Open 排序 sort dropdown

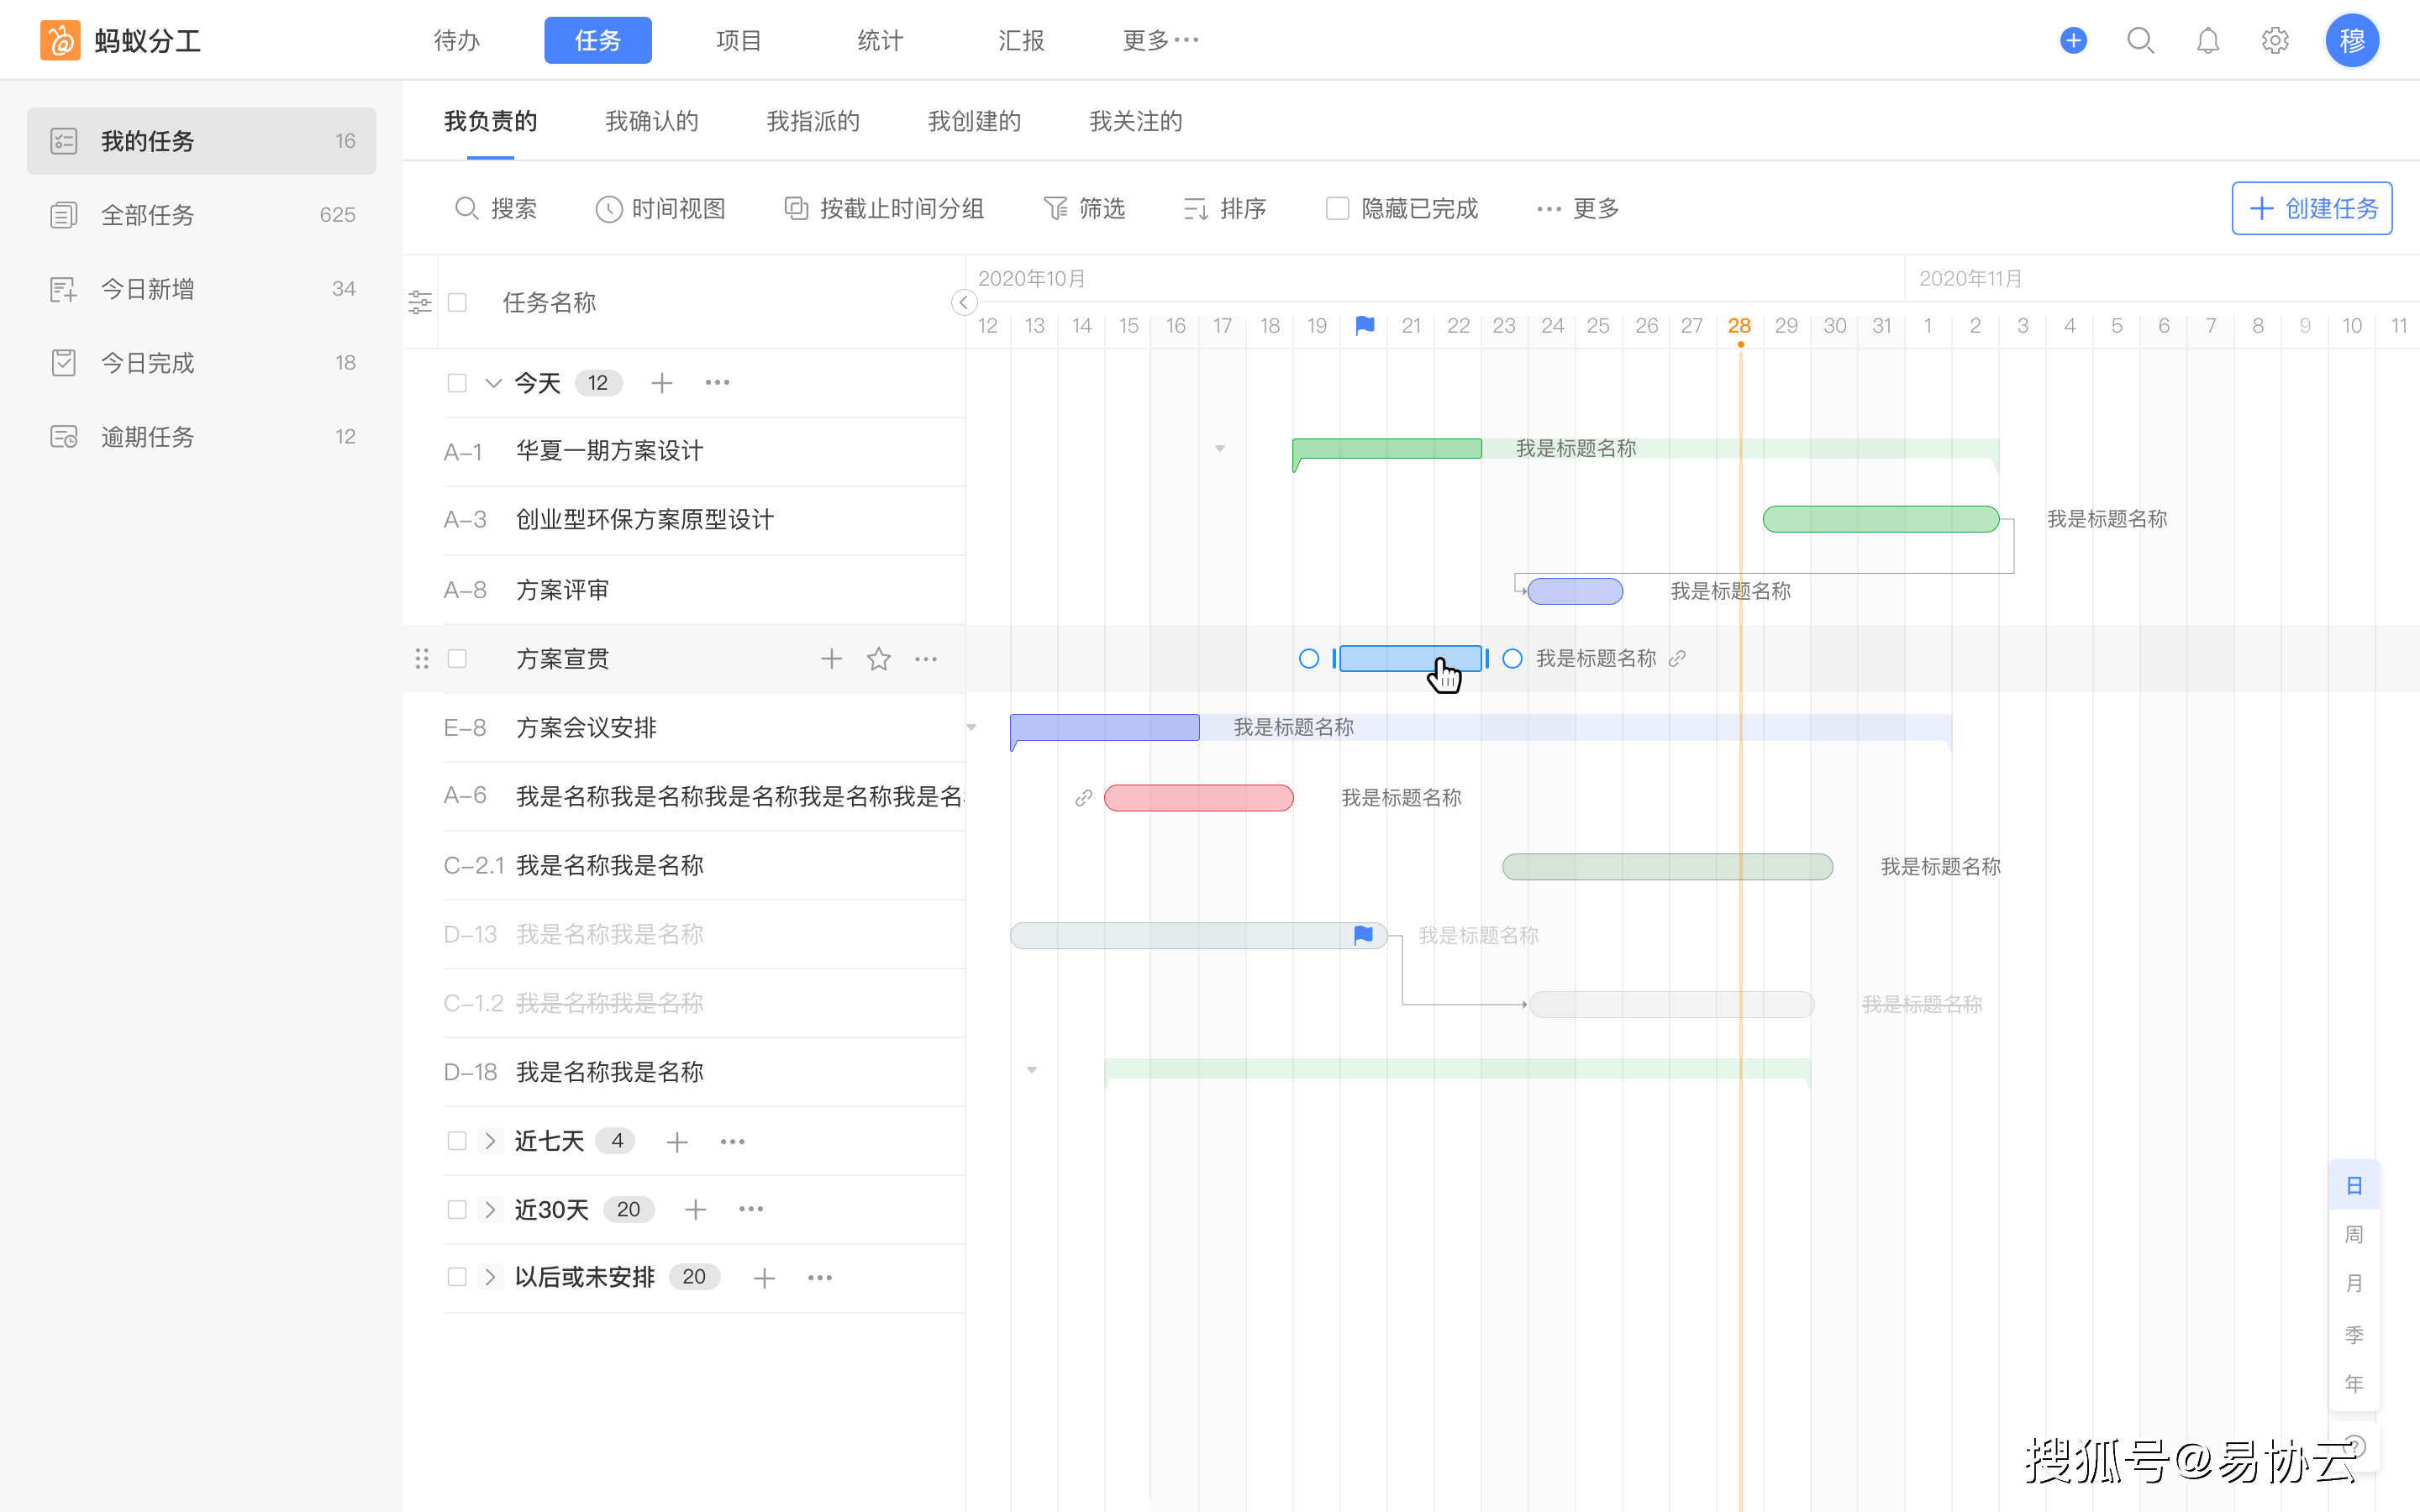click(1225, 208)
